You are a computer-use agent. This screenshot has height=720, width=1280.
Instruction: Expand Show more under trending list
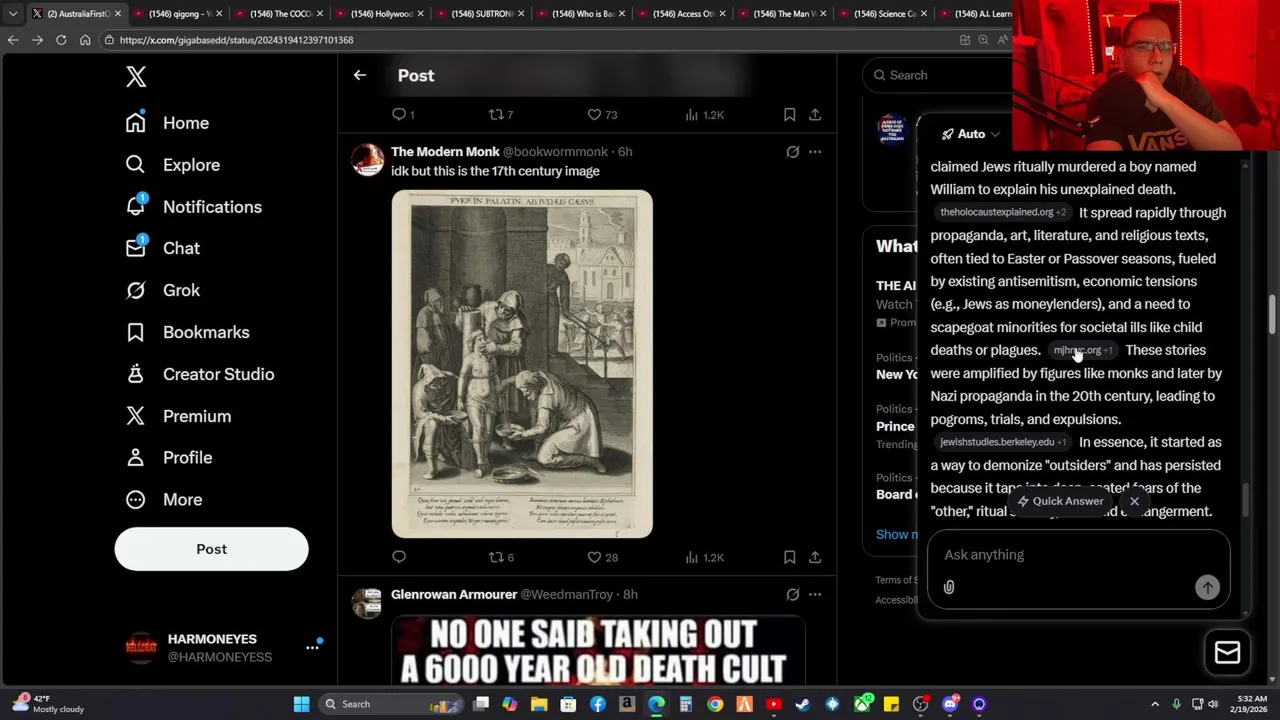[897, 534]
